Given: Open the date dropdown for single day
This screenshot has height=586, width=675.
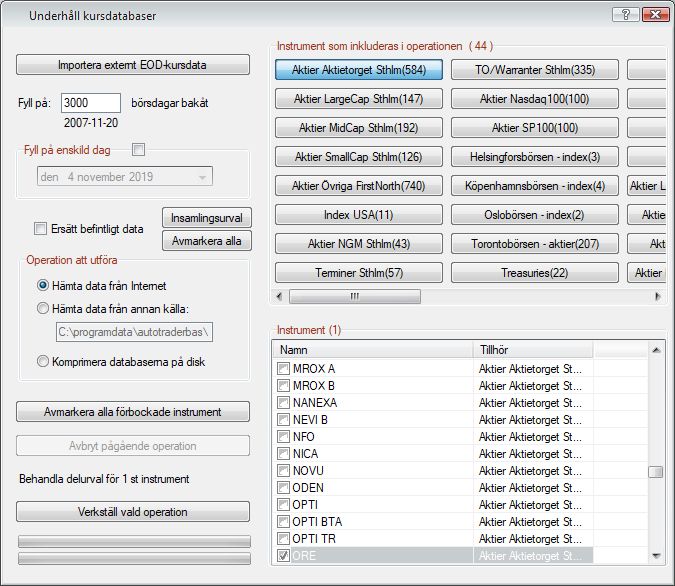Looking at the screenshot, I should [x=203, y=177].
